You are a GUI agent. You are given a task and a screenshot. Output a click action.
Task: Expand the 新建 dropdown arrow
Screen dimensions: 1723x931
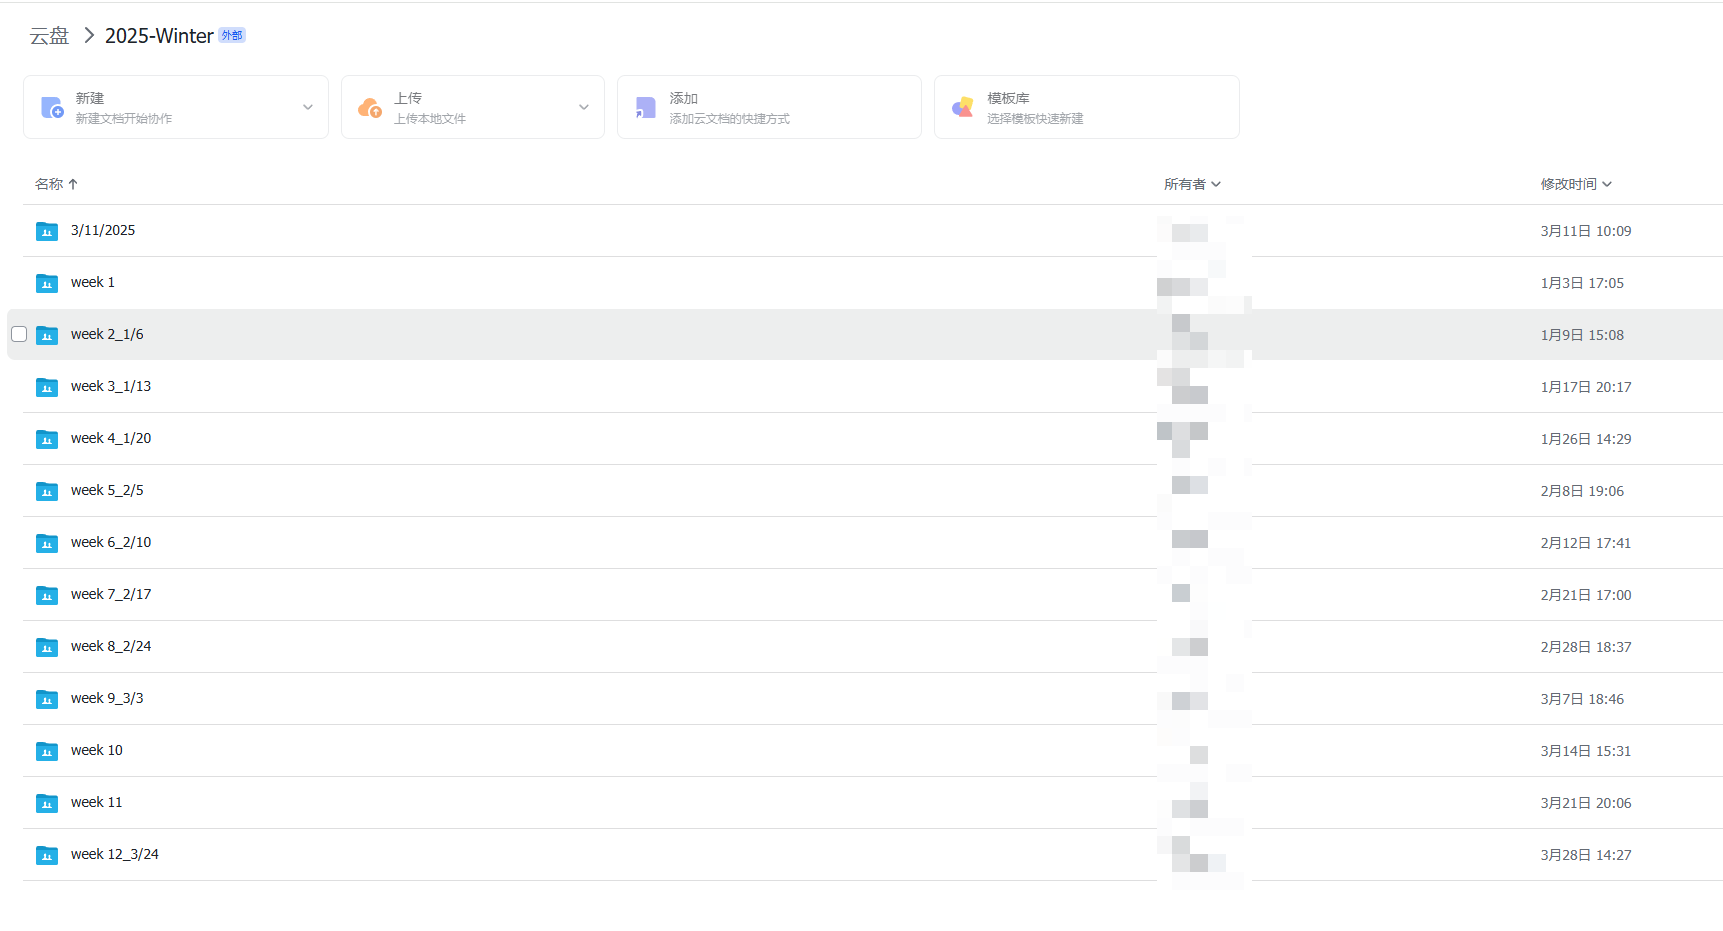[308, 107]
